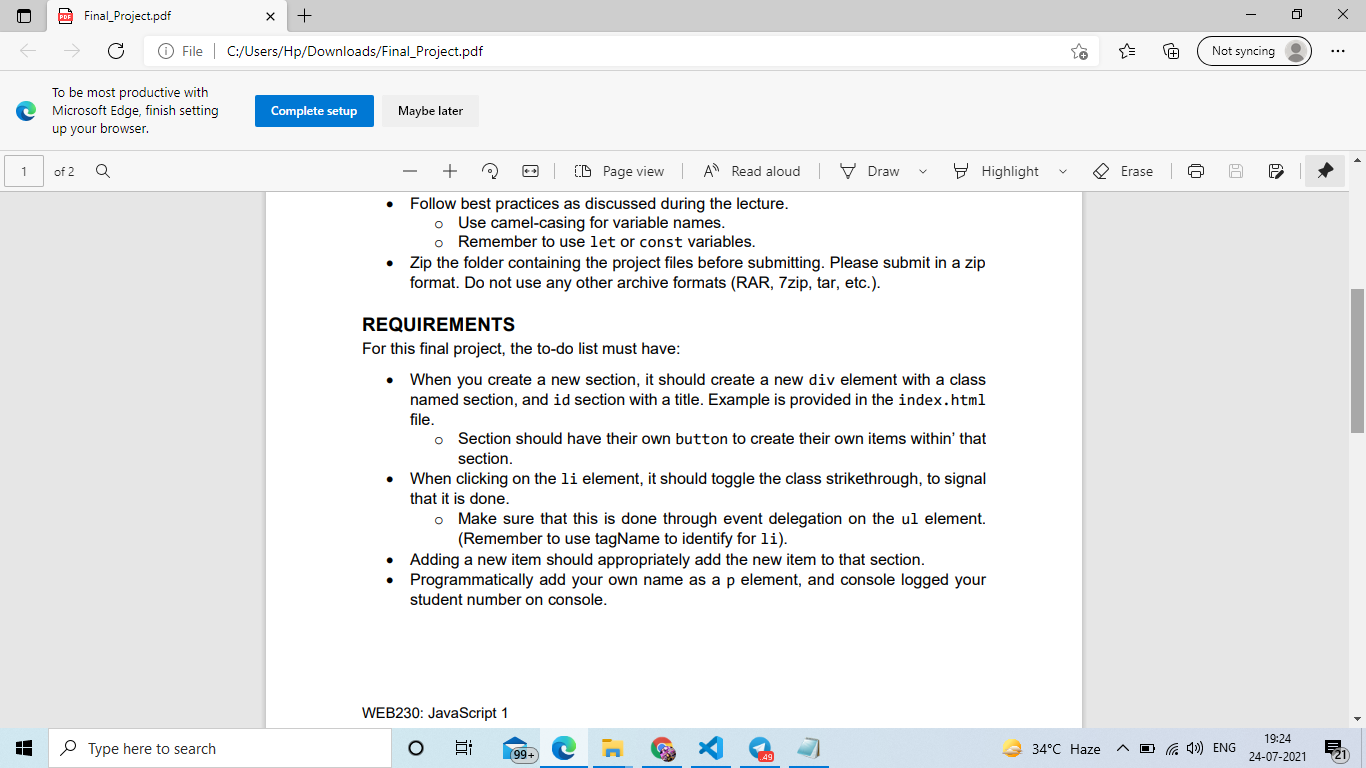Open the Action Center notifications

(1335, 748)
